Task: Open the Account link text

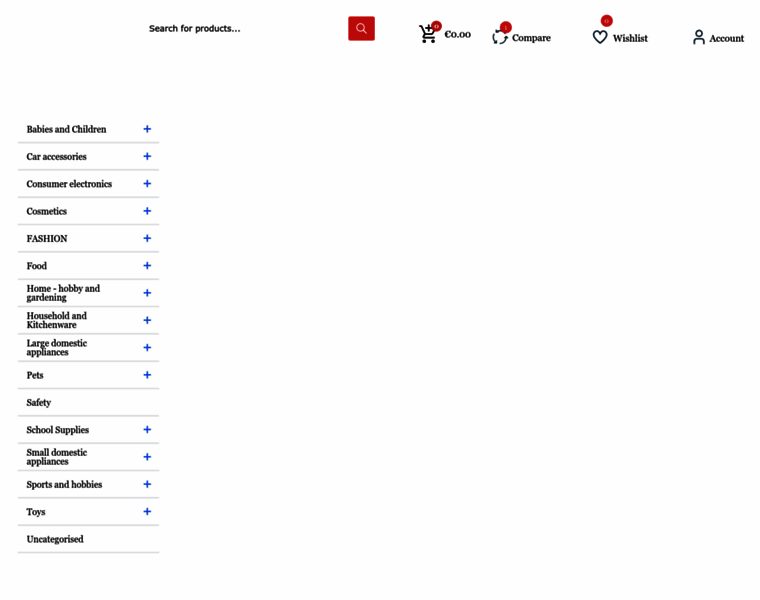Action: coord(727,38)
